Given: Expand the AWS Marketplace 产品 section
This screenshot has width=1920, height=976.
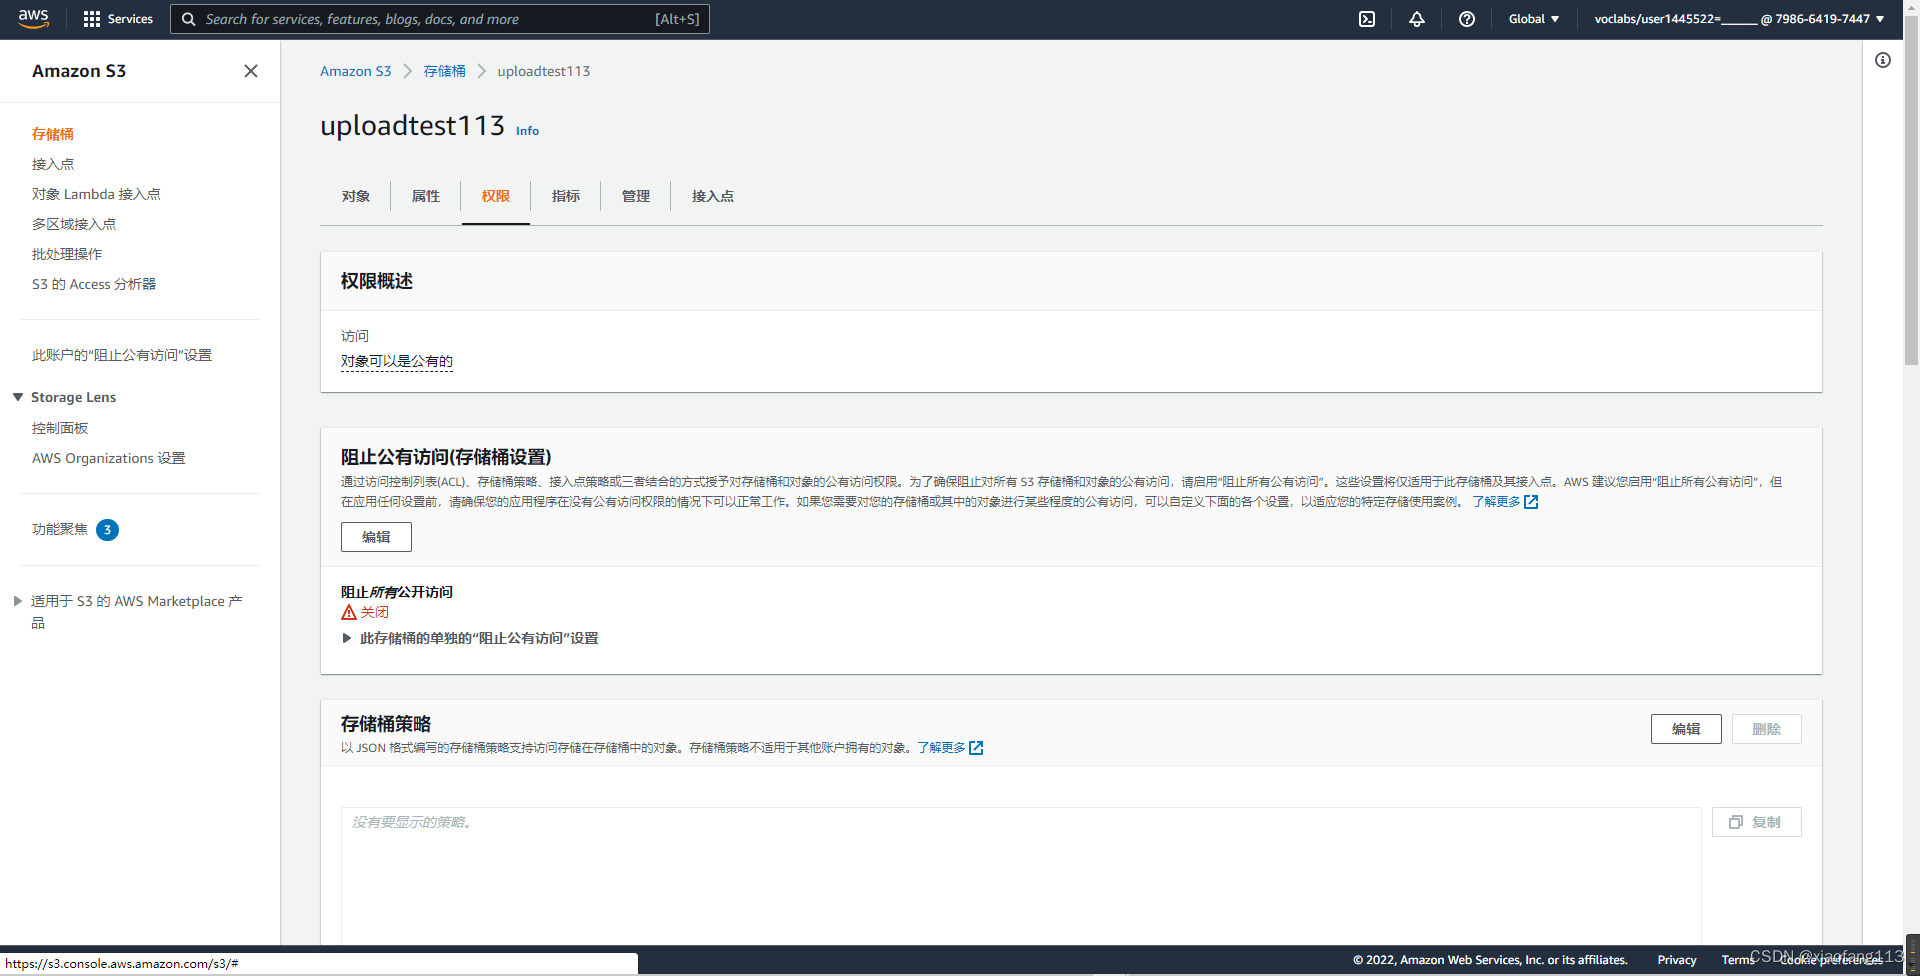Looking at the screenshot, I should coord(18,601).
